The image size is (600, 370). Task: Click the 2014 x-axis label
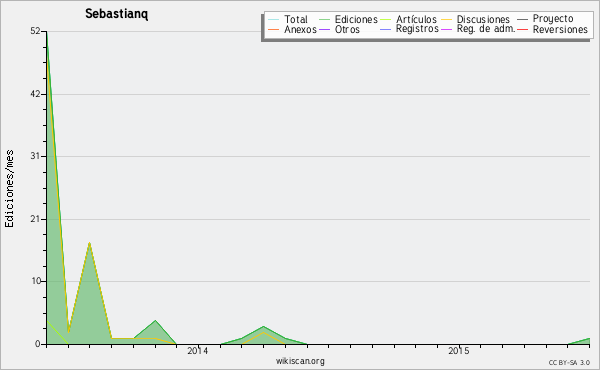click(x=197, y=350)
